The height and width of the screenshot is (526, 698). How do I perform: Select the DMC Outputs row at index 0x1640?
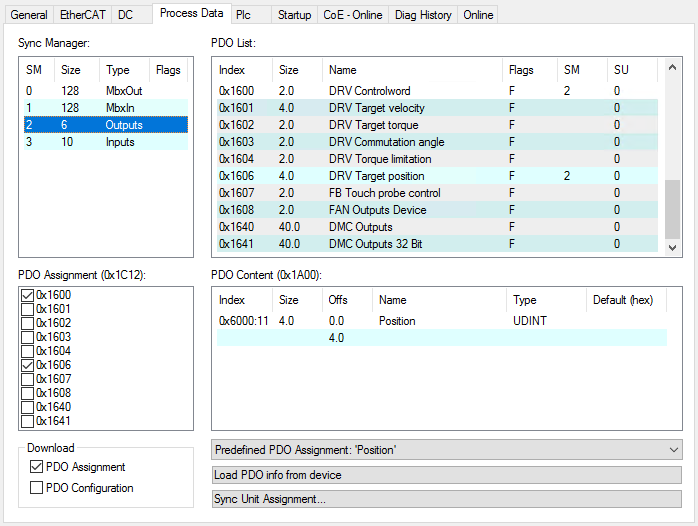[x=438, y=227]
